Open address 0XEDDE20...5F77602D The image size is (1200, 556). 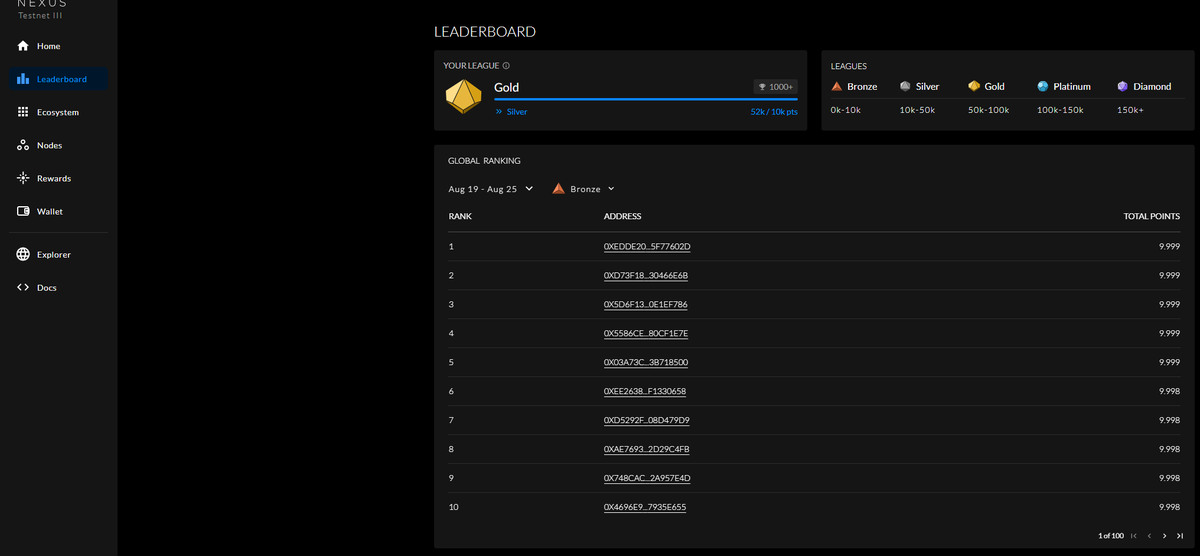click(647, 246)
